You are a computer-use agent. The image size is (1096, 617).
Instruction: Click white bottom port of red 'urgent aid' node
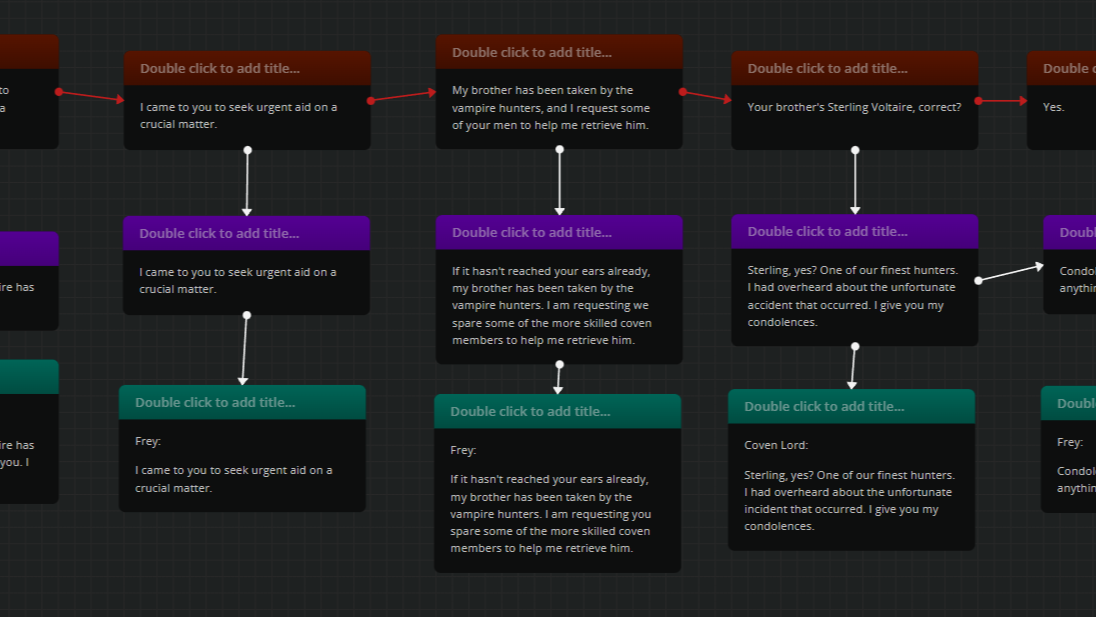(247, 150)
